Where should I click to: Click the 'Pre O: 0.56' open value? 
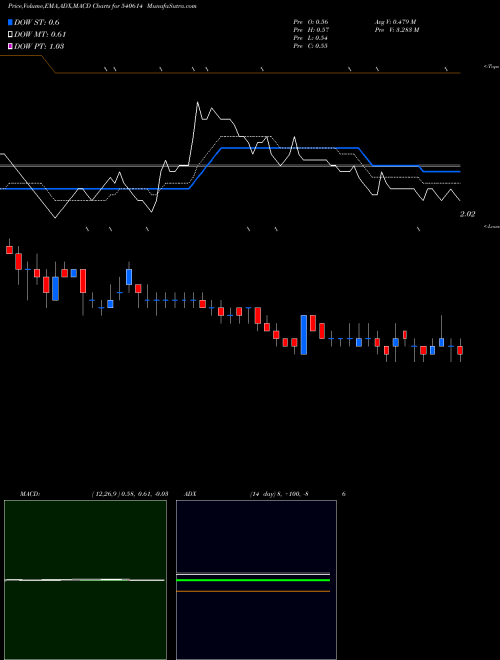(x=311, y=21)
